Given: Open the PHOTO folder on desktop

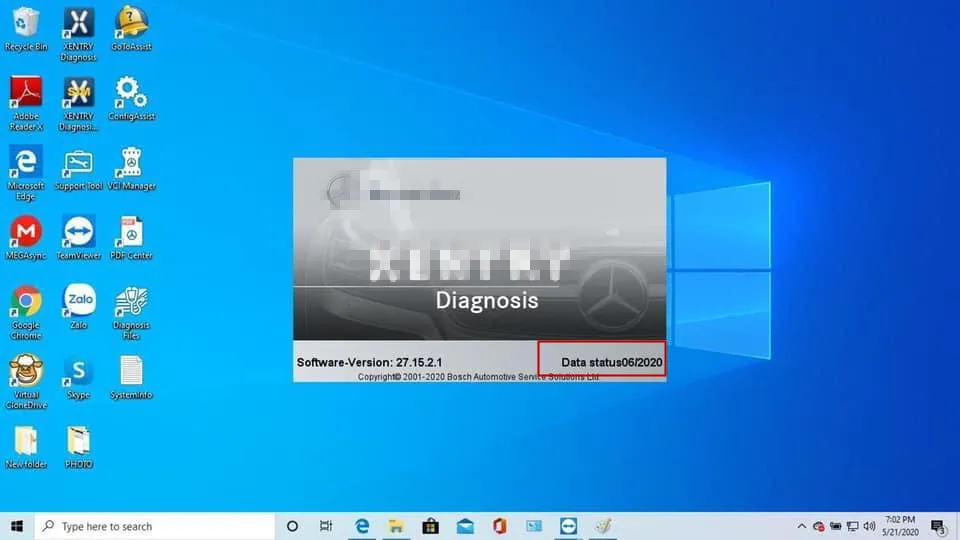Looking at the screenshot, I should point(78,447).
